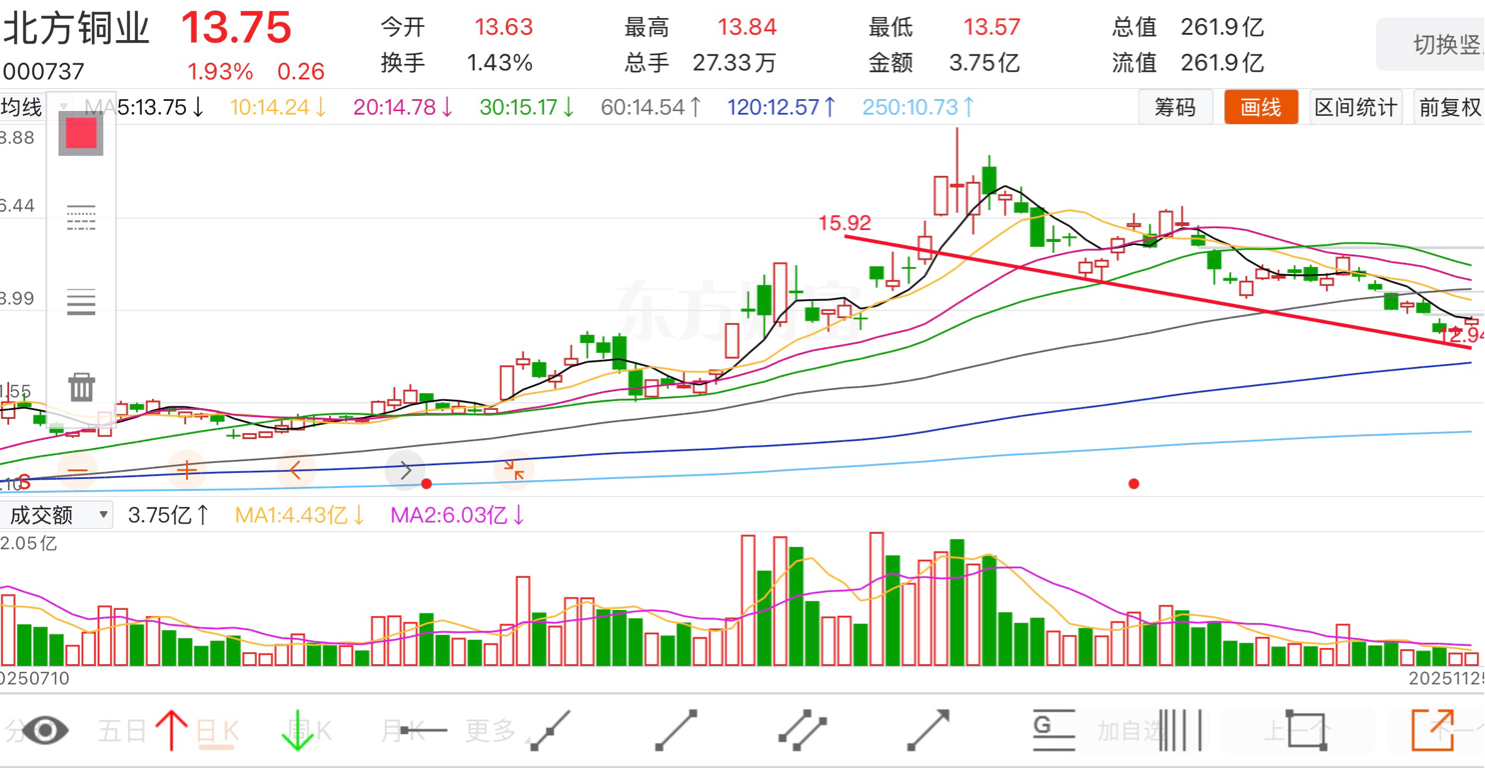Click the 总手 27.33万 volume value
Image resolution: width=1485 pixels, height=768 pixels.
tap(735, 63)
